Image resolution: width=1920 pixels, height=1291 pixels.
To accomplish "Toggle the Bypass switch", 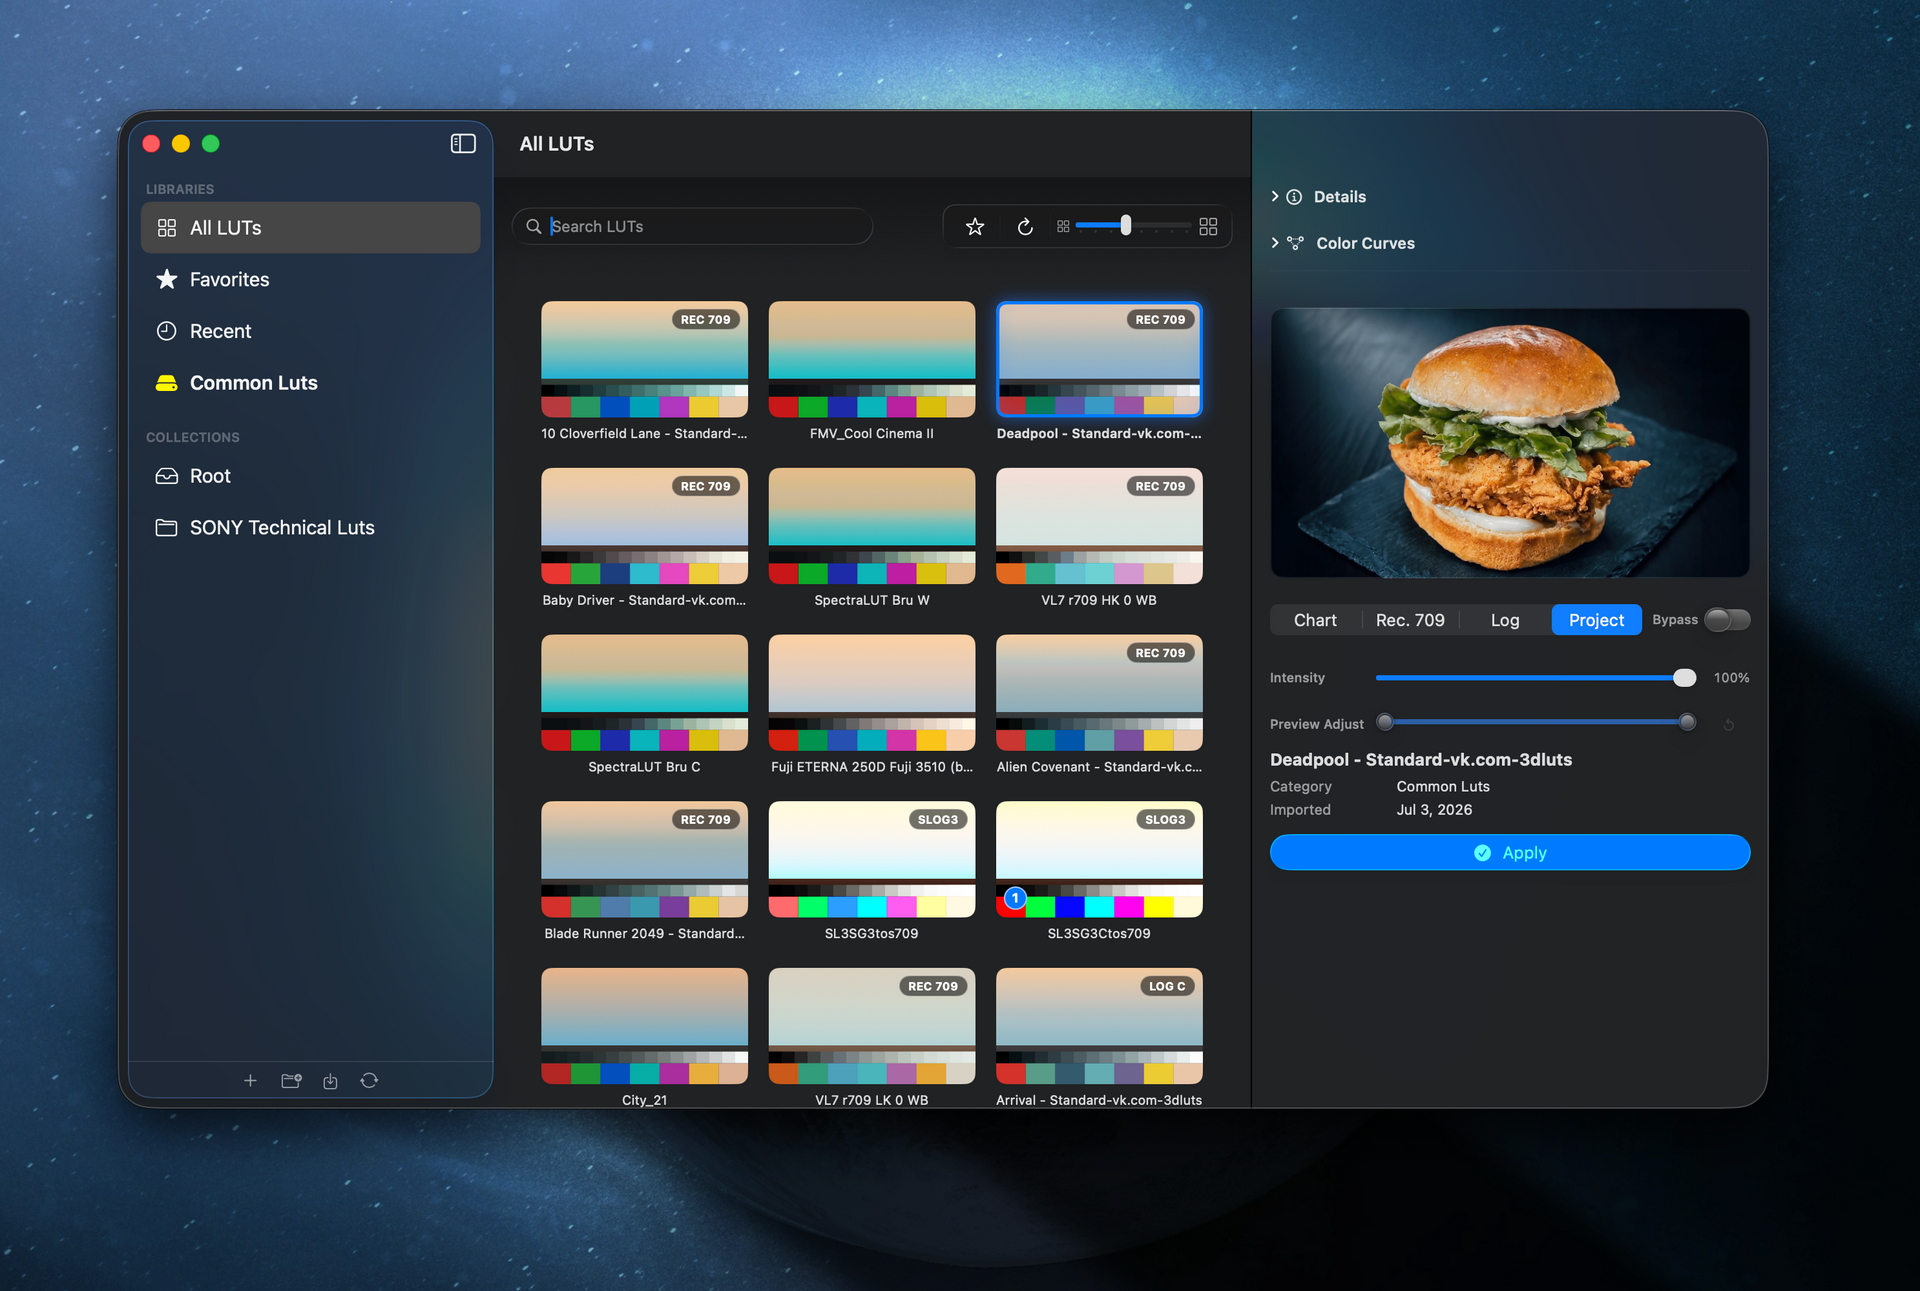I will pyautogui.click(x=1727, y=620).
